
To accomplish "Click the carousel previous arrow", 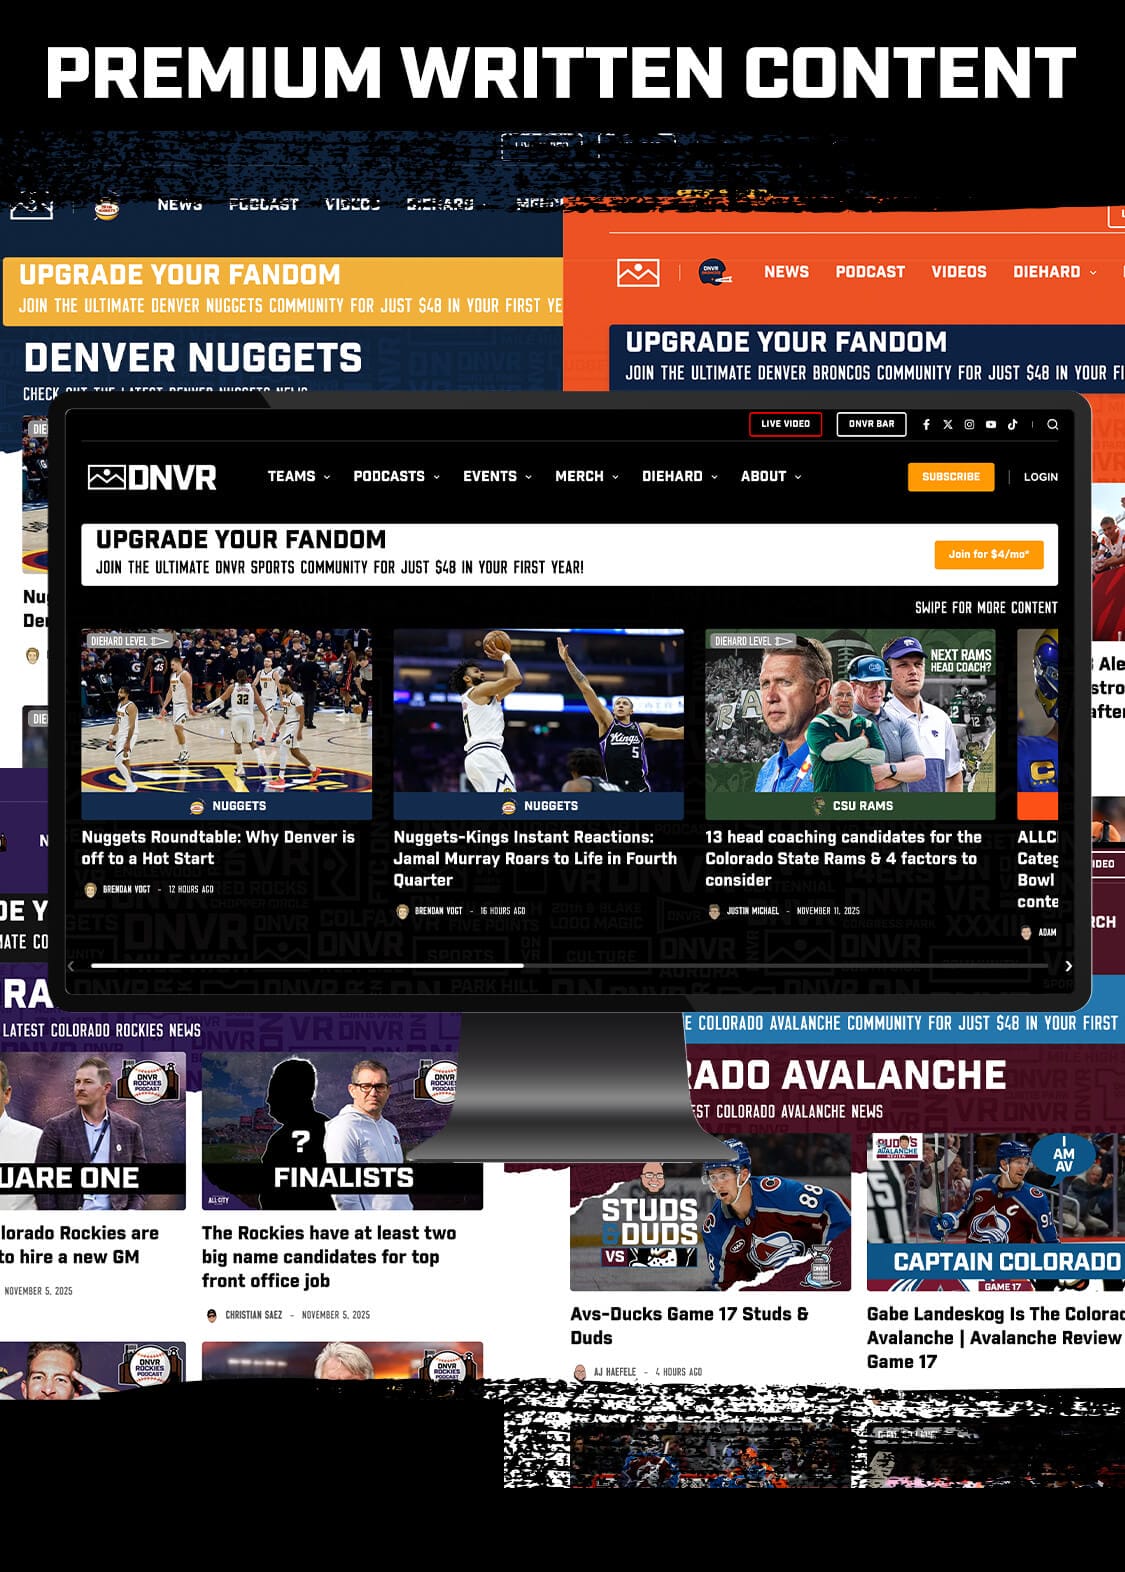I will click(71, 966).
